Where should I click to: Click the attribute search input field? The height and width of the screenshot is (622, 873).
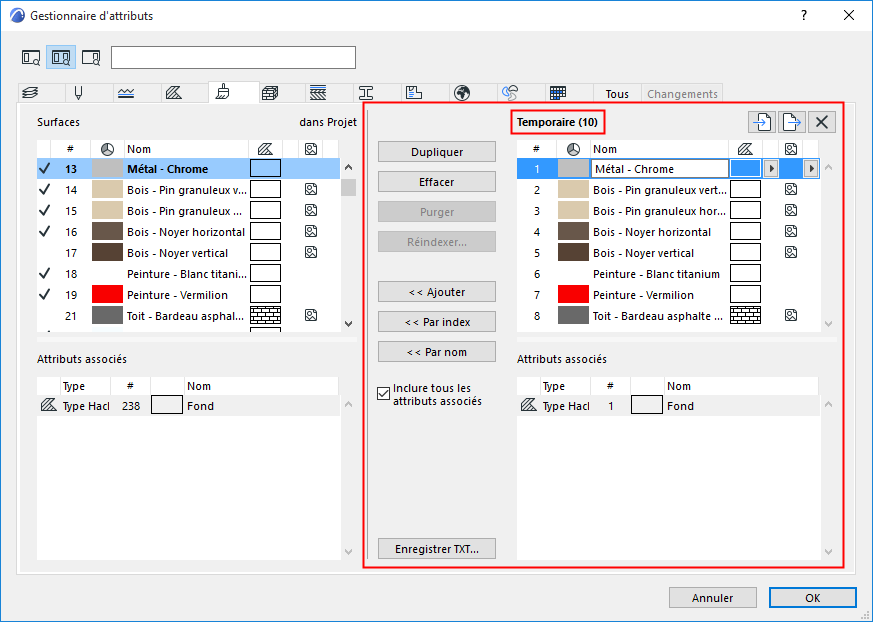tap(233, 57)
